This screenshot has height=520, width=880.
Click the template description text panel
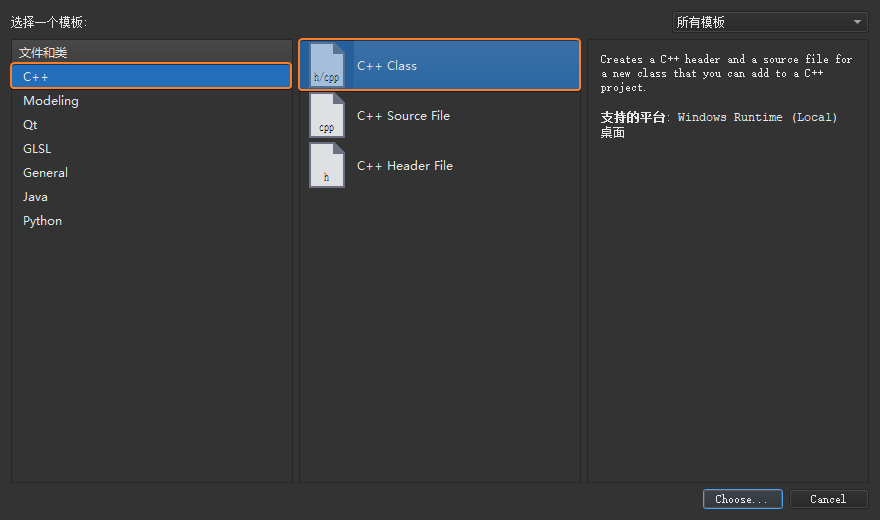pyautogui.click(x=726, y=73)
